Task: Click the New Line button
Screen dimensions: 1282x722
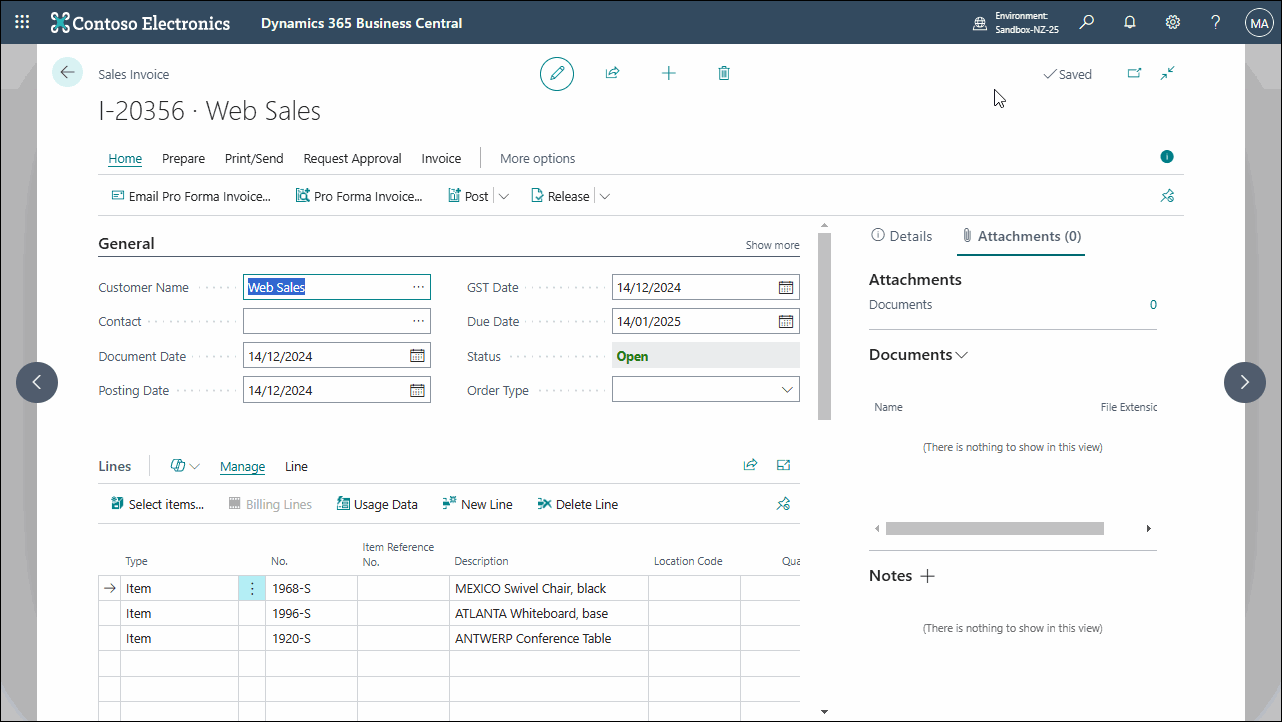Action: pos(477,504)
